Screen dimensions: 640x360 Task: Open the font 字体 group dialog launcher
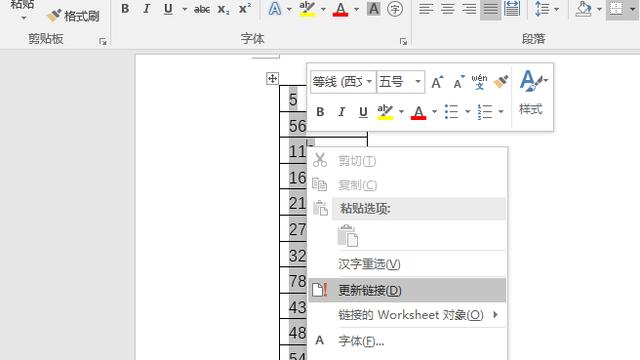(403, 41)
